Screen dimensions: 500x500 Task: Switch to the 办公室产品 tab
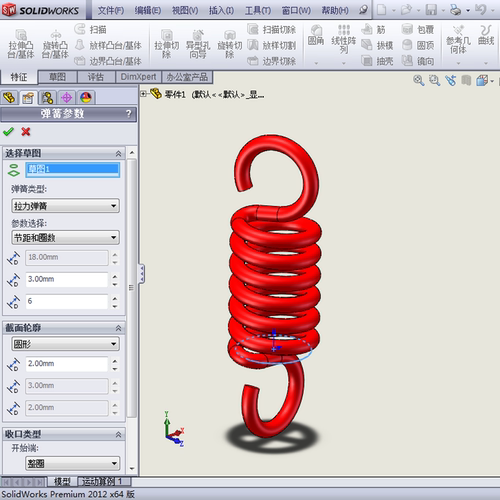[187, 77]
